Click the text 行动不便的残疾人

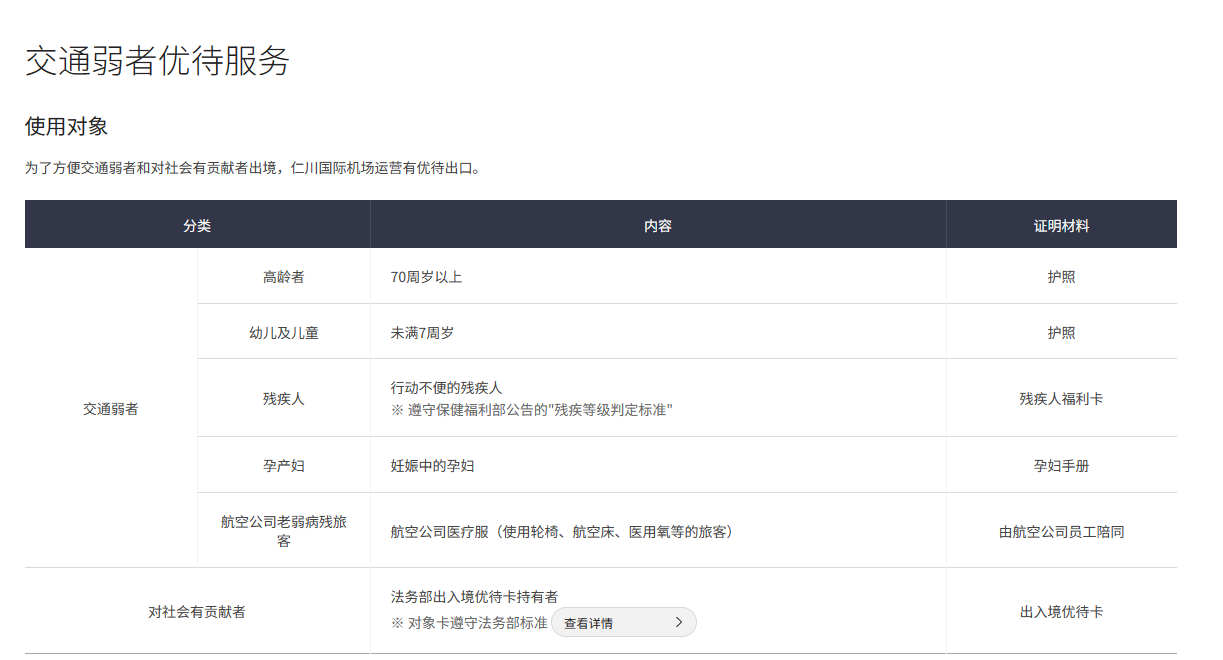coord(446,387)
